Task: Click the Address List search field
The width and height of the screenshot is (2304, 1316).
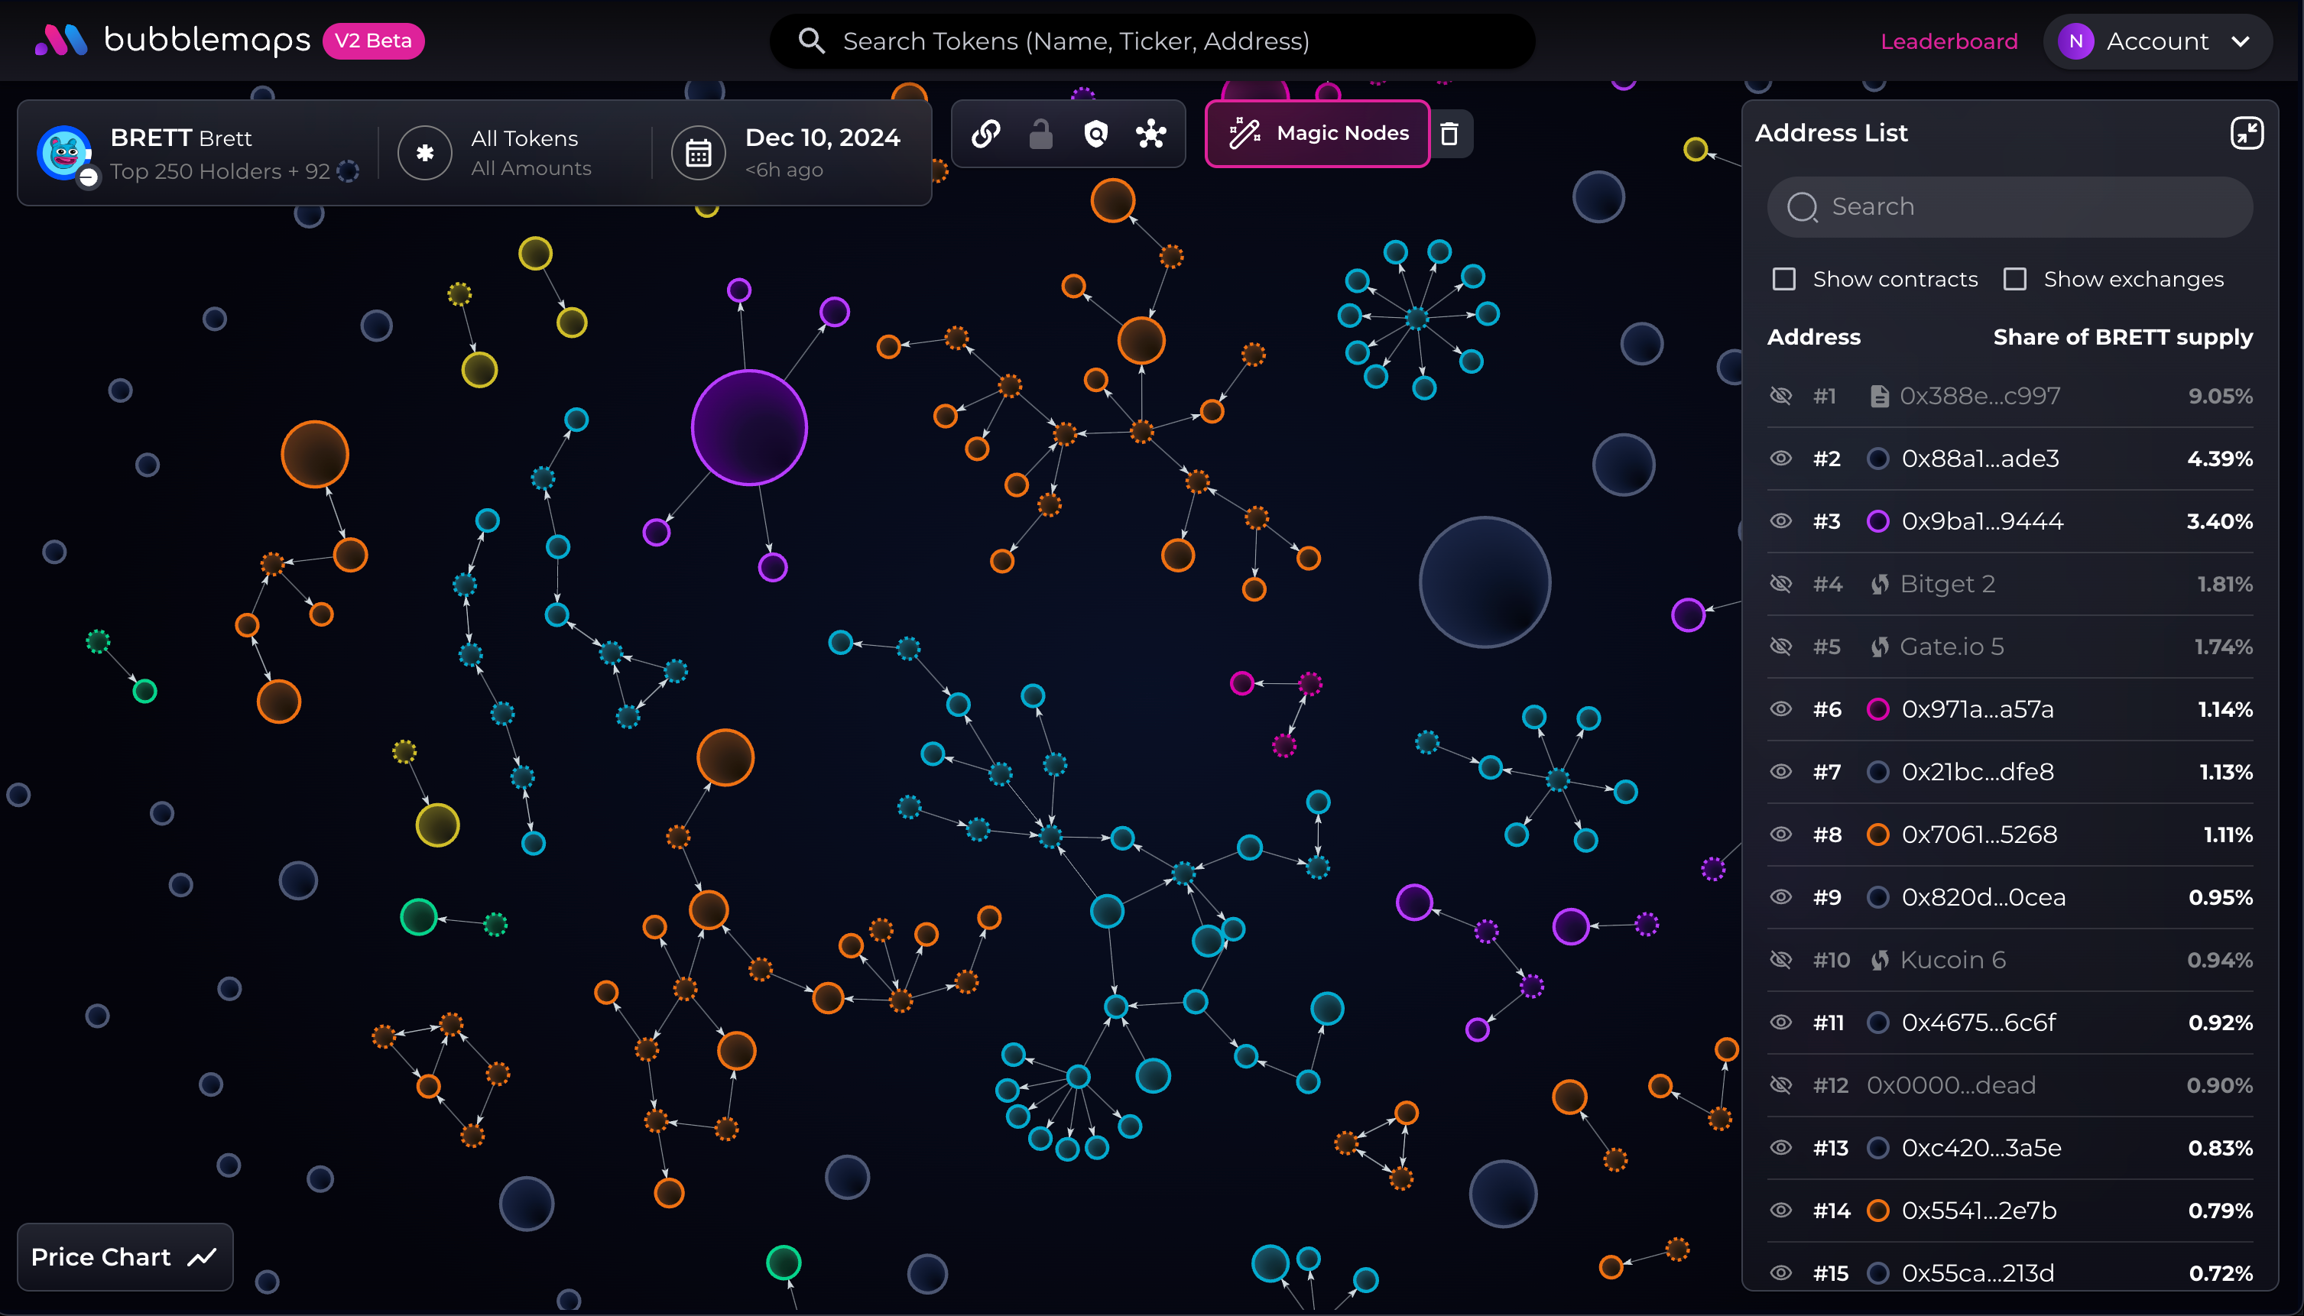Action: 2010,207
